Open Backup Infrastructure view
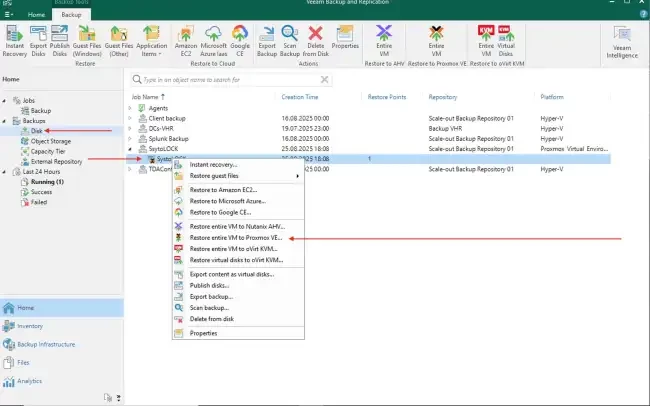This screenshot has width=650, height=406. click(x=62, y=345)
